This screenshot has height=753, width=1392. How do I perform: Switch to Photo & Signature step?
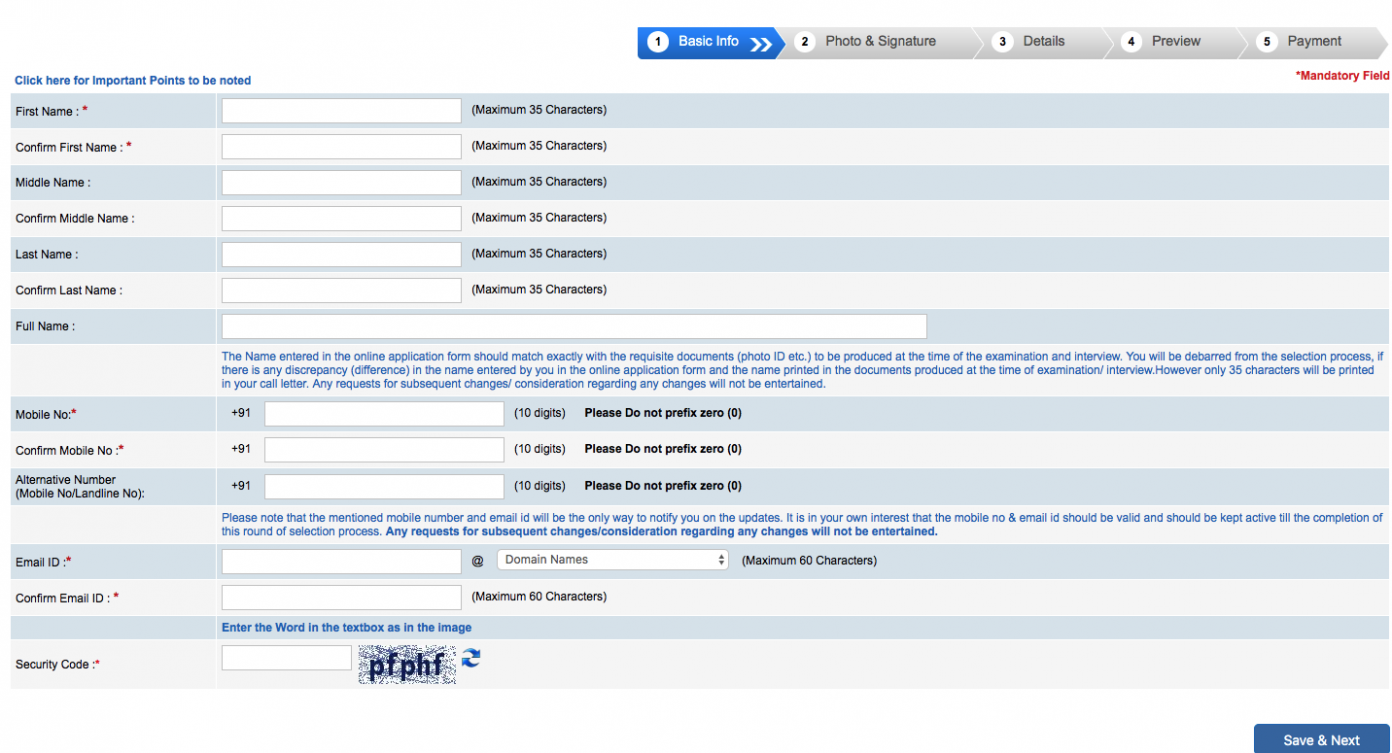(x=879, y=42)
